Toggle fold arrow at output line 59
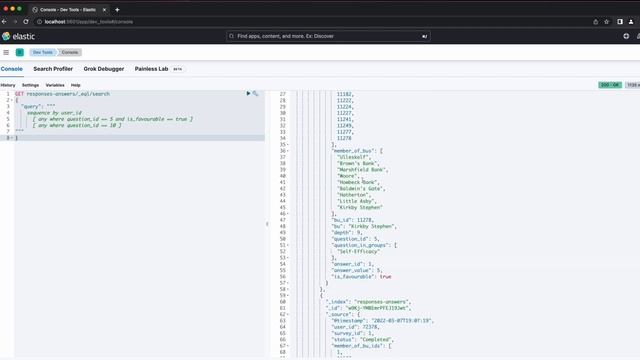 [288, 295]
